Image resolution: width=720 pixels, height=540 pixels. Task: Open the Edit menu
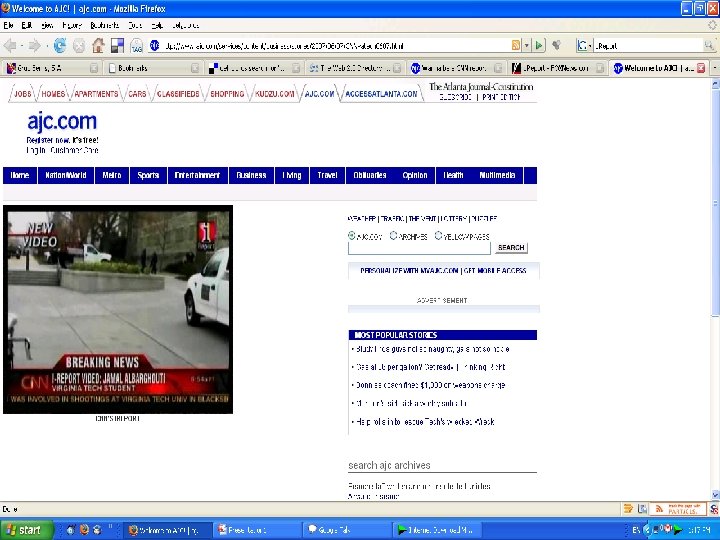pyautogui.click(x=27, y=25)
